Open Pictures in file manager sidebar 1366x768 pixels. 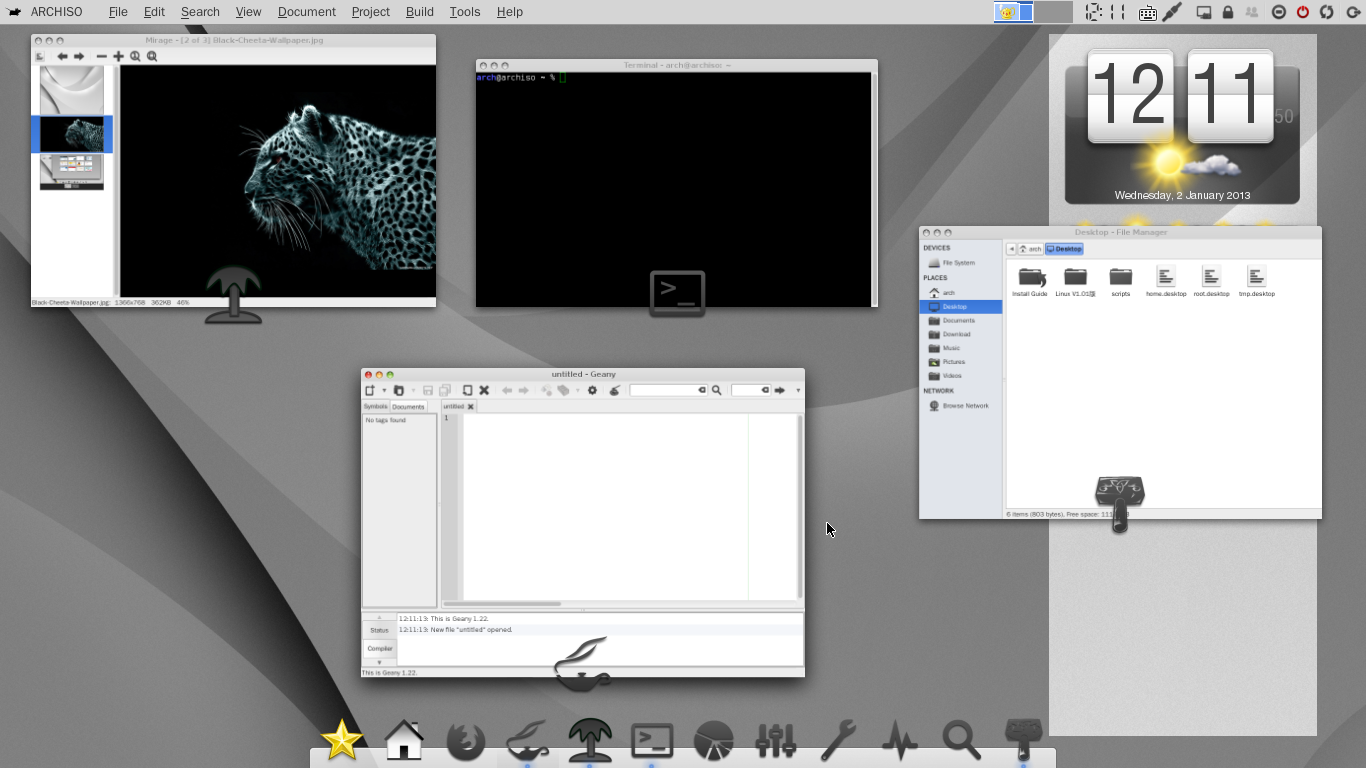[960, 362]
